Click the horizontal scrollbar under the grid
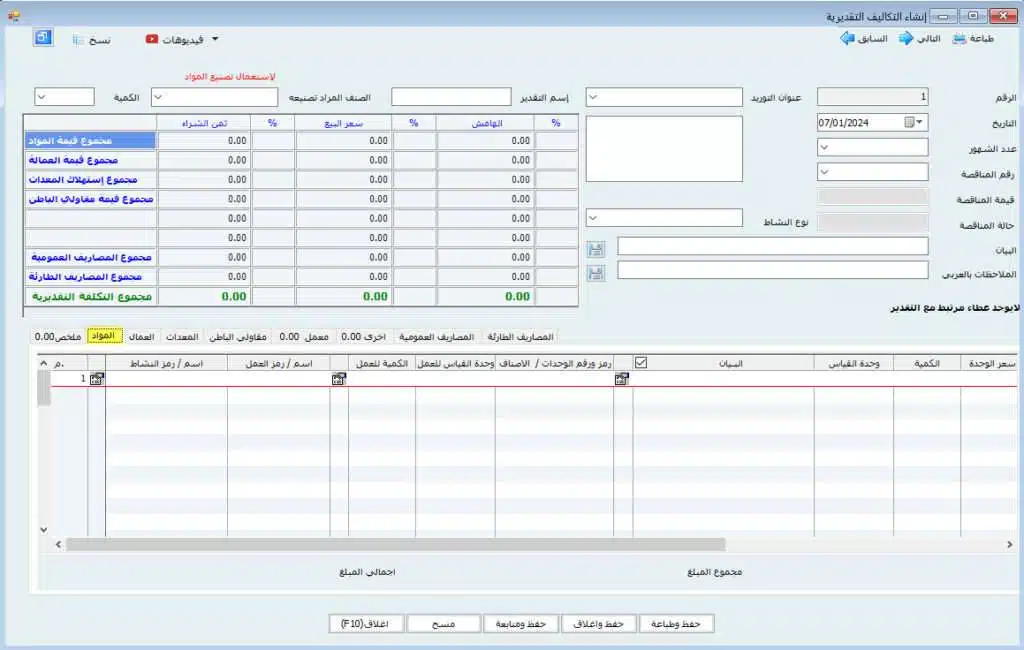Viewport: 1024px width, 650px height. (500, 545)
